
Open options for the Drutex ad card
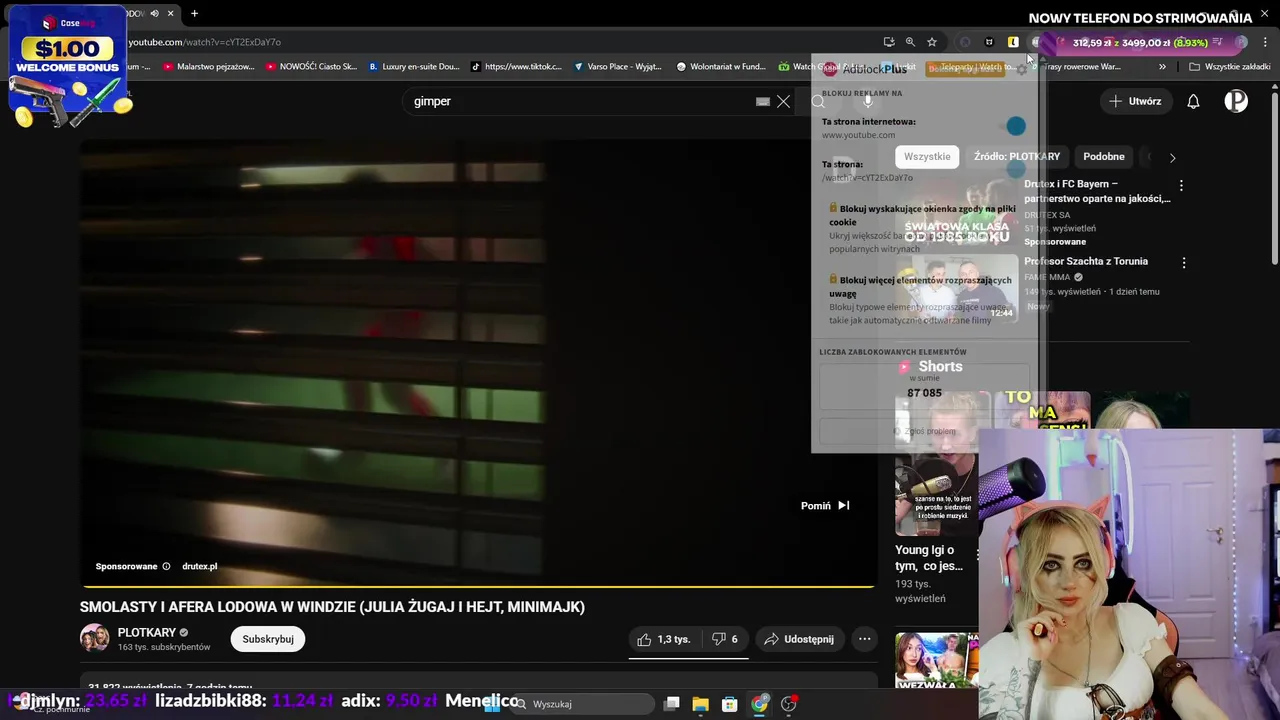(x=1181, y=186)
